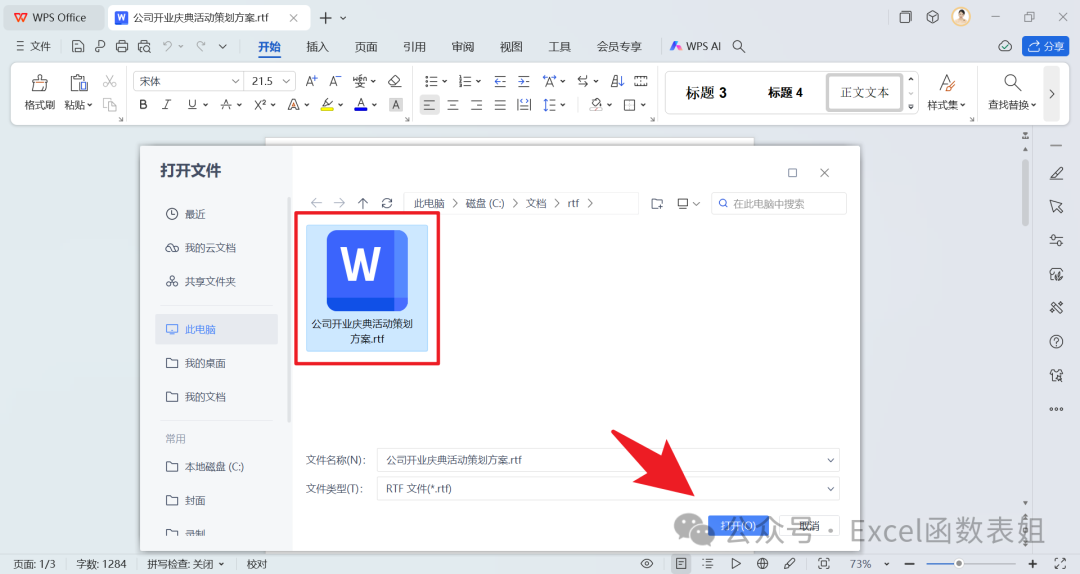Adjust the zoom slider in status bar
Image resolution: width=1080 pixels, height=574 pixels.
(958, 564)
